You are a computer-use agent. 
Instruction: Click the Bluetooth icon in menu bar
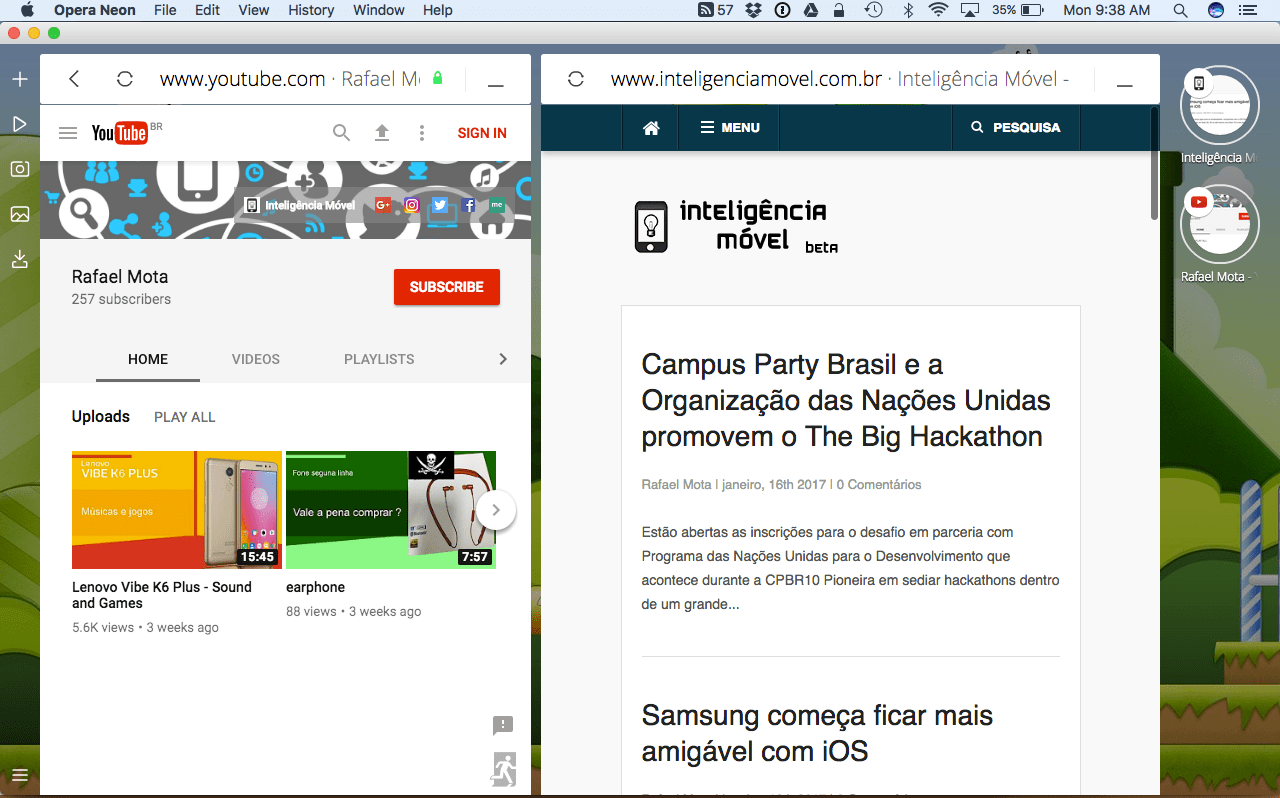[x=909, y=10]
